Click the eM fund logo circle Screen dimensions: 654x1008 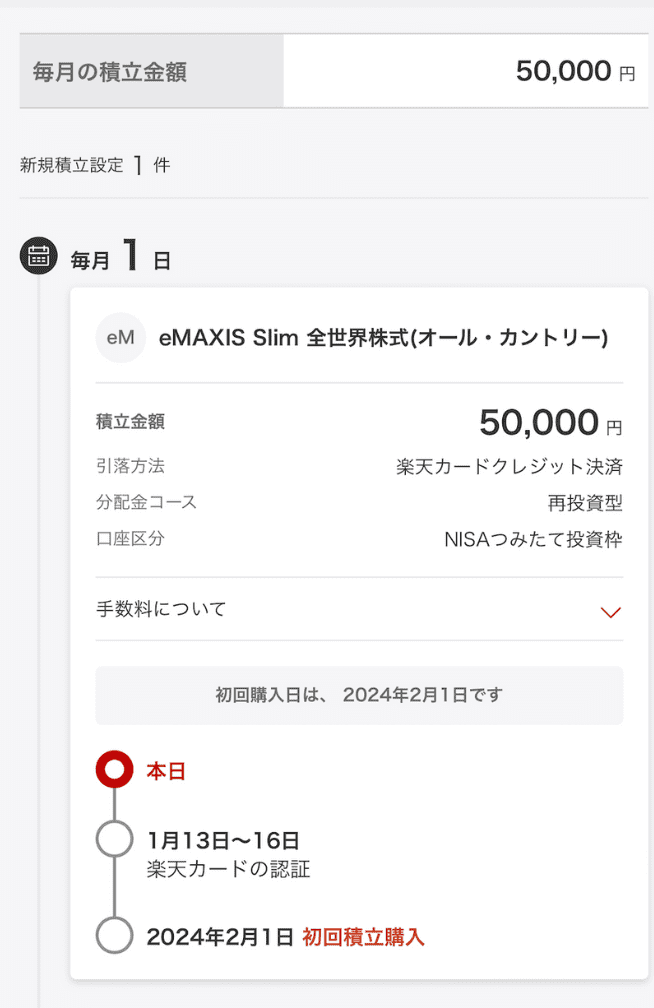click(x=121, y=338)
